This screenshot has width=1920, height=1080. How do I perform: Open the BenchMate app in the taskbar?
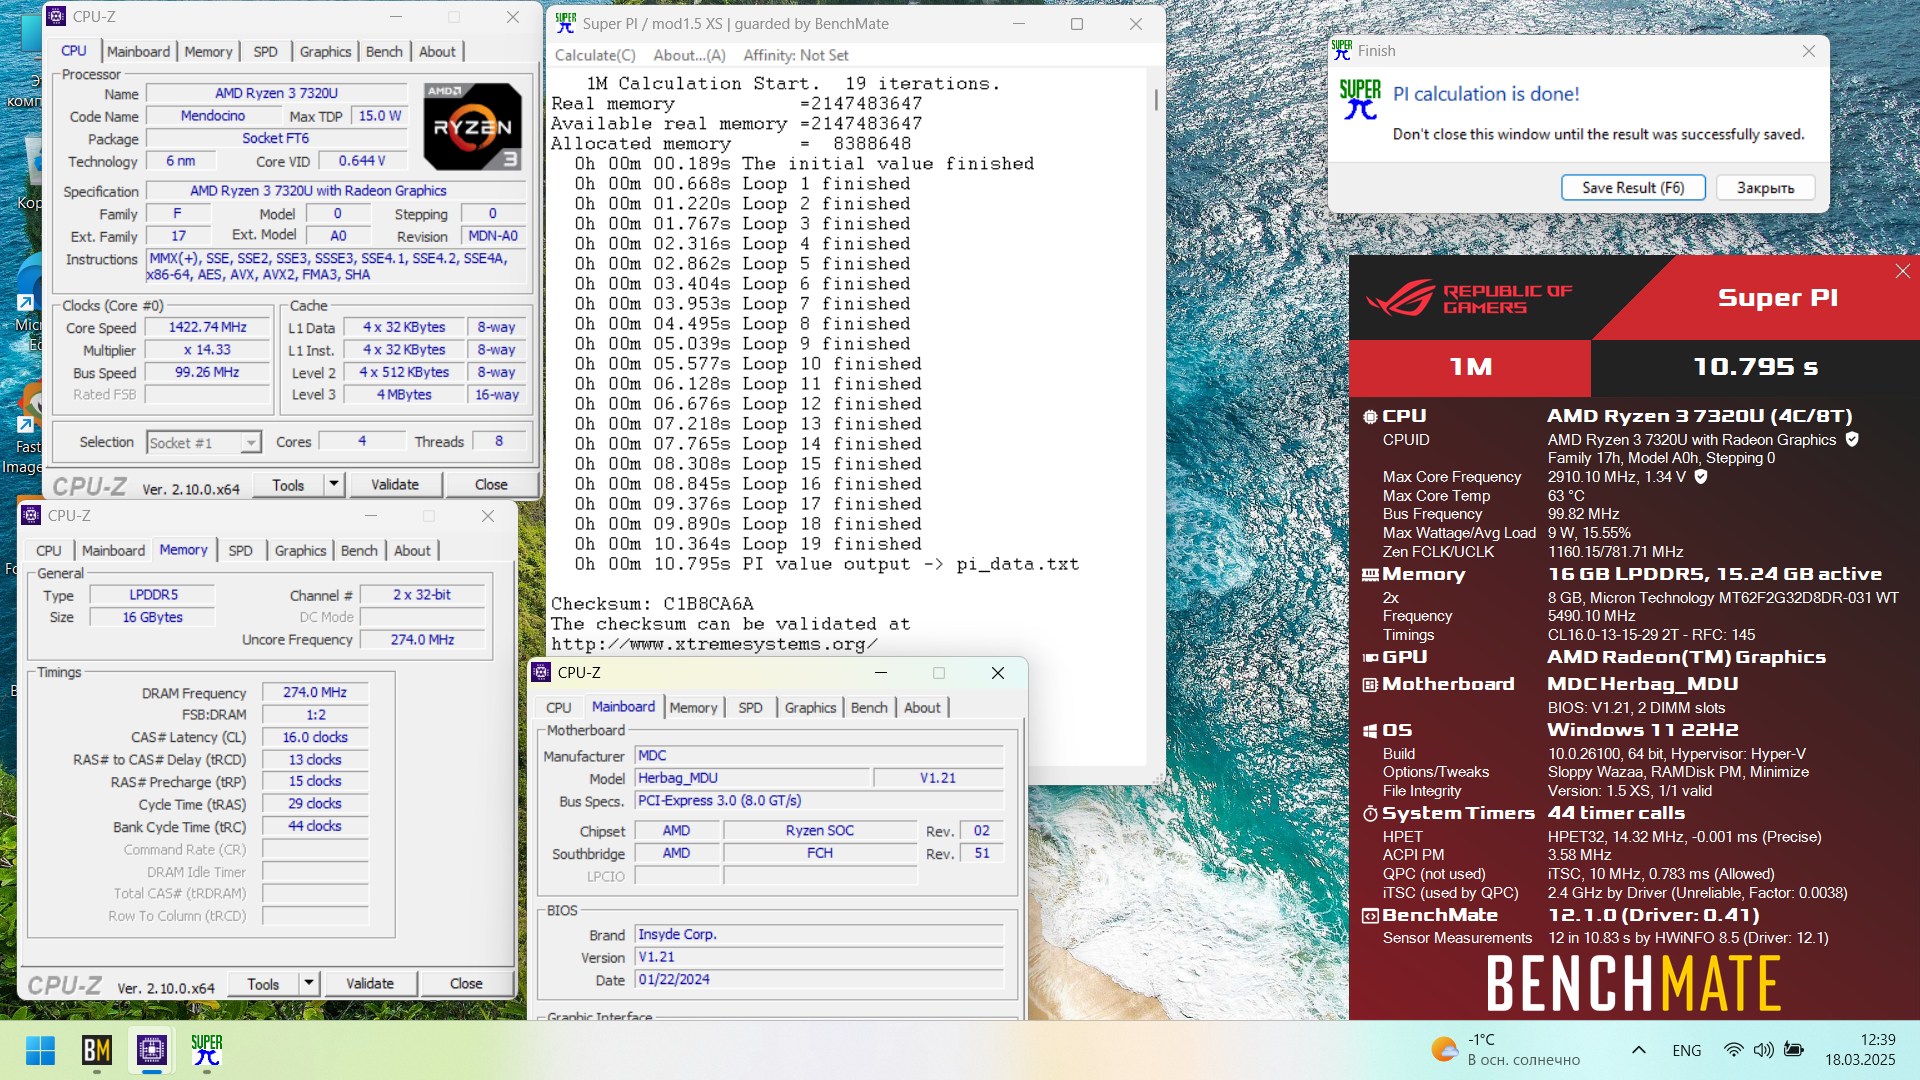[x=96, y=1050]
